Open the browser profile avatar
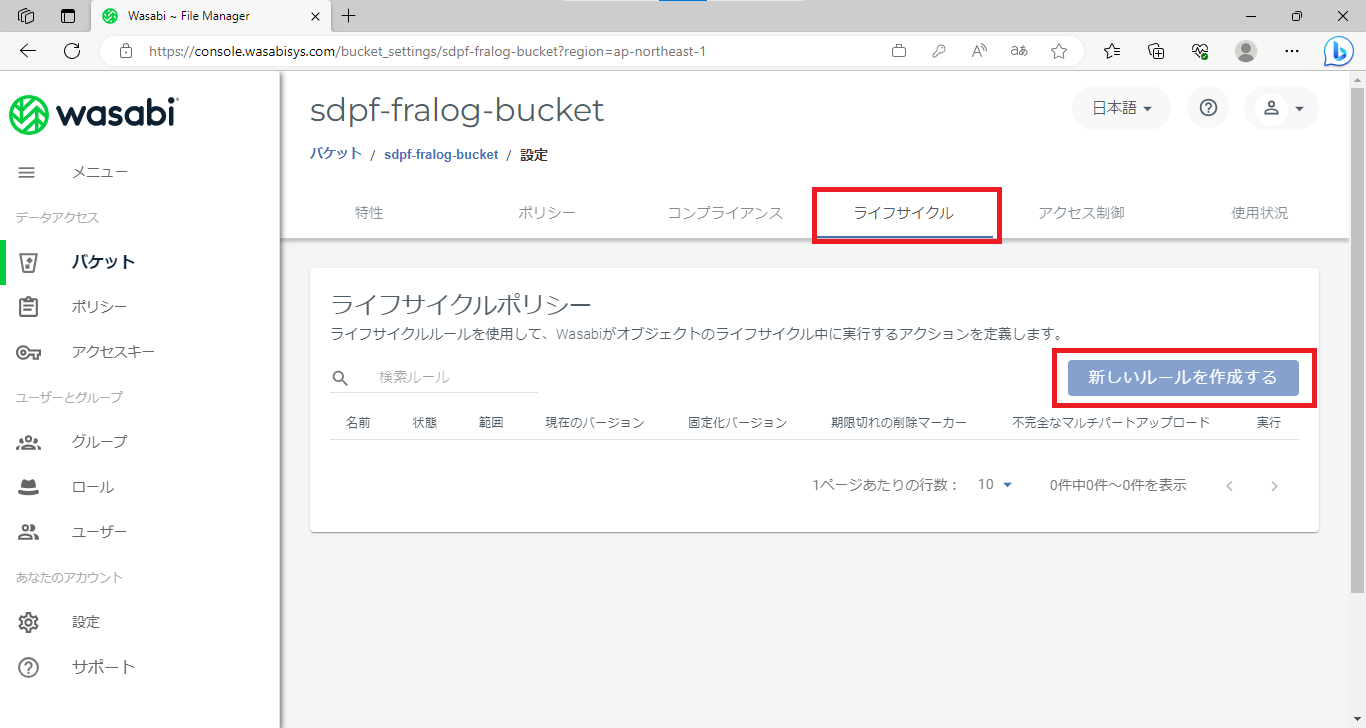The height and width of the screenshot is (728, 1366). coord(1246,51)
